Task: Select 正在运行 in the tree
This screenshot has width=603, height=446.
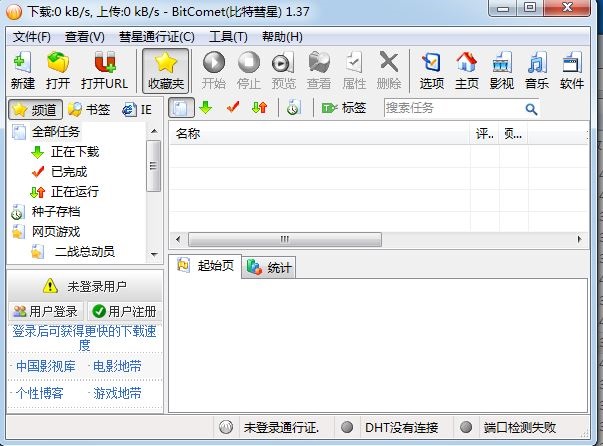Action: click(x=75, y=191)
